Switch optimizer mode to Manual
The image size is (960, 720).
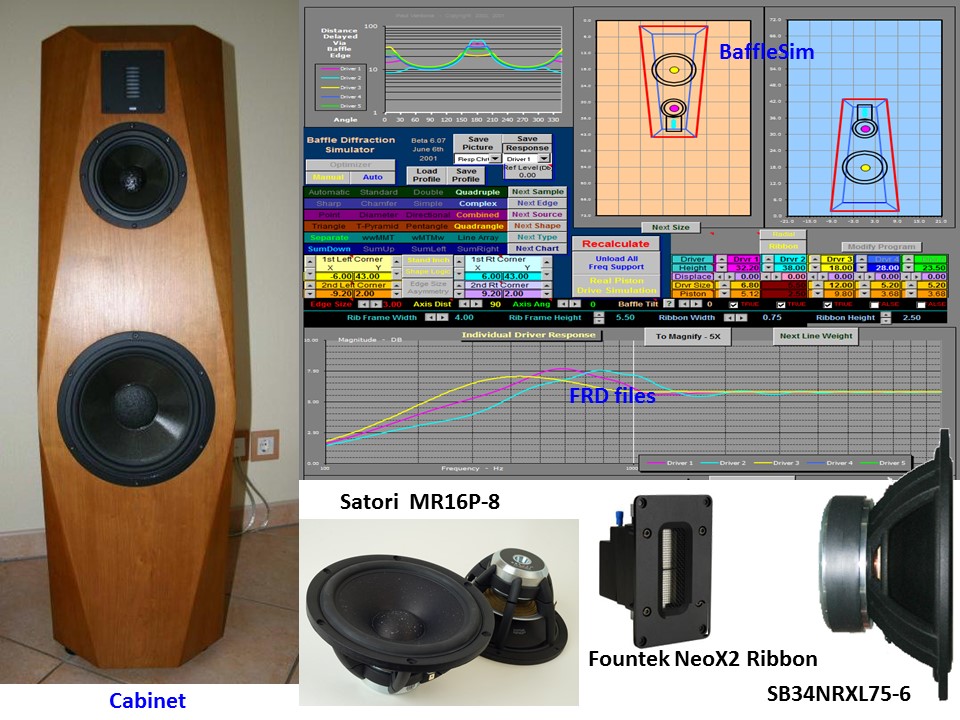328,177
